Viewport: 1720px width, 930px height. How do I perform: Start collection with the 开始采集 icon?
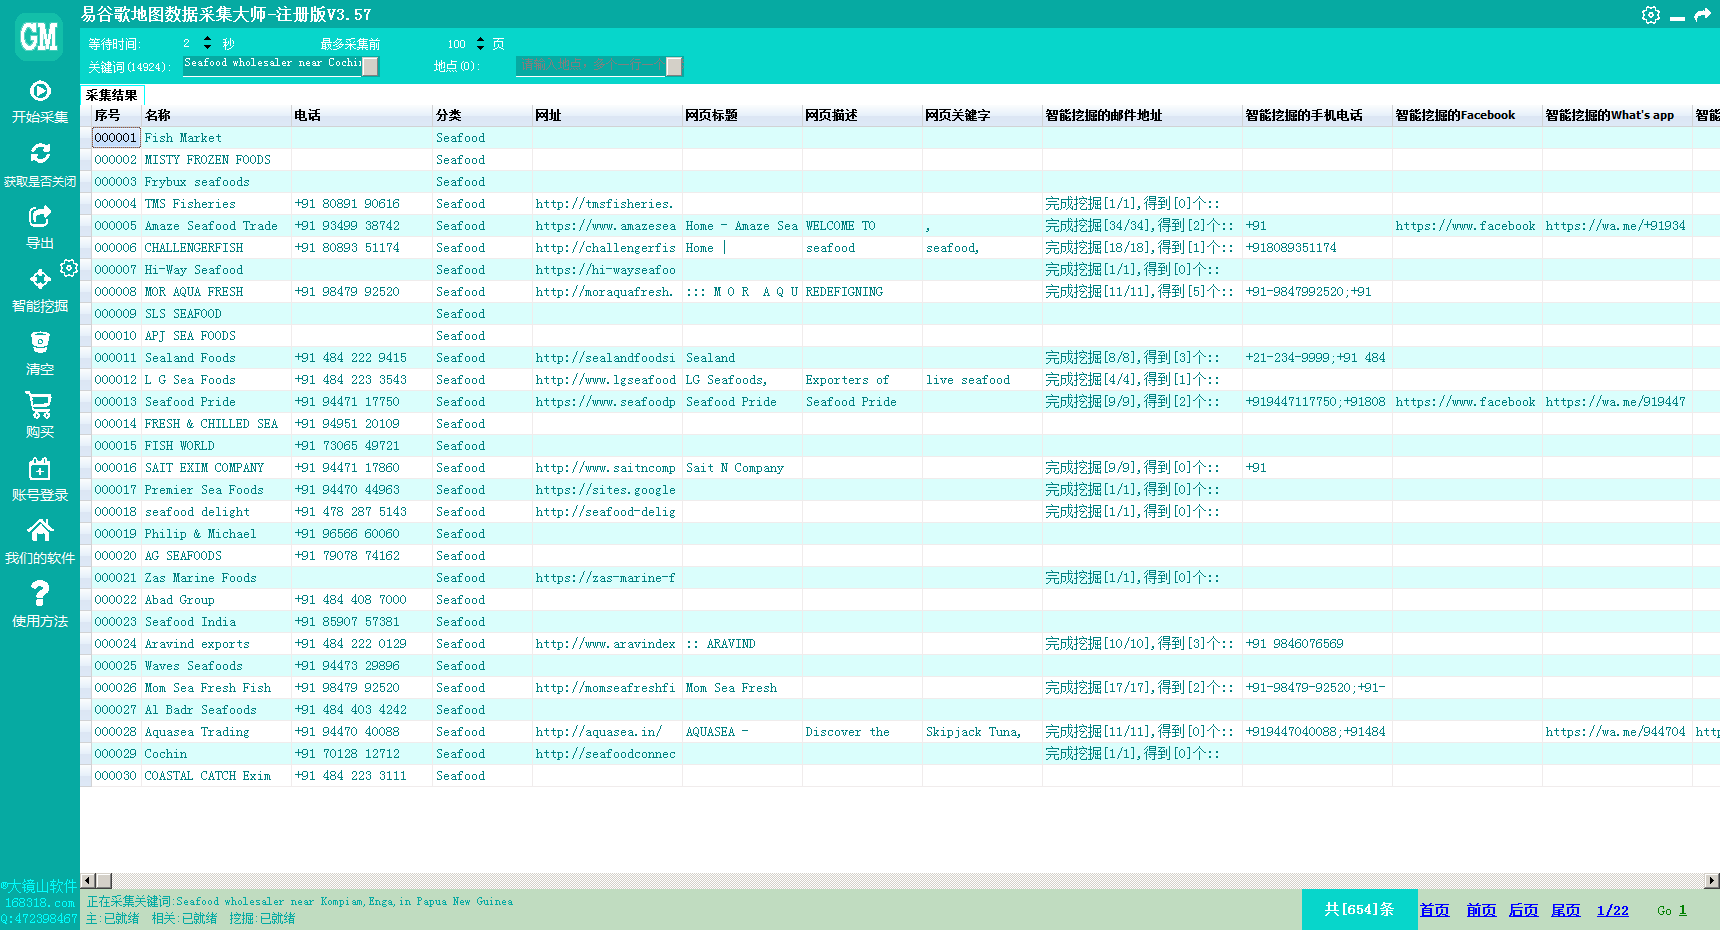pos(40,91)
